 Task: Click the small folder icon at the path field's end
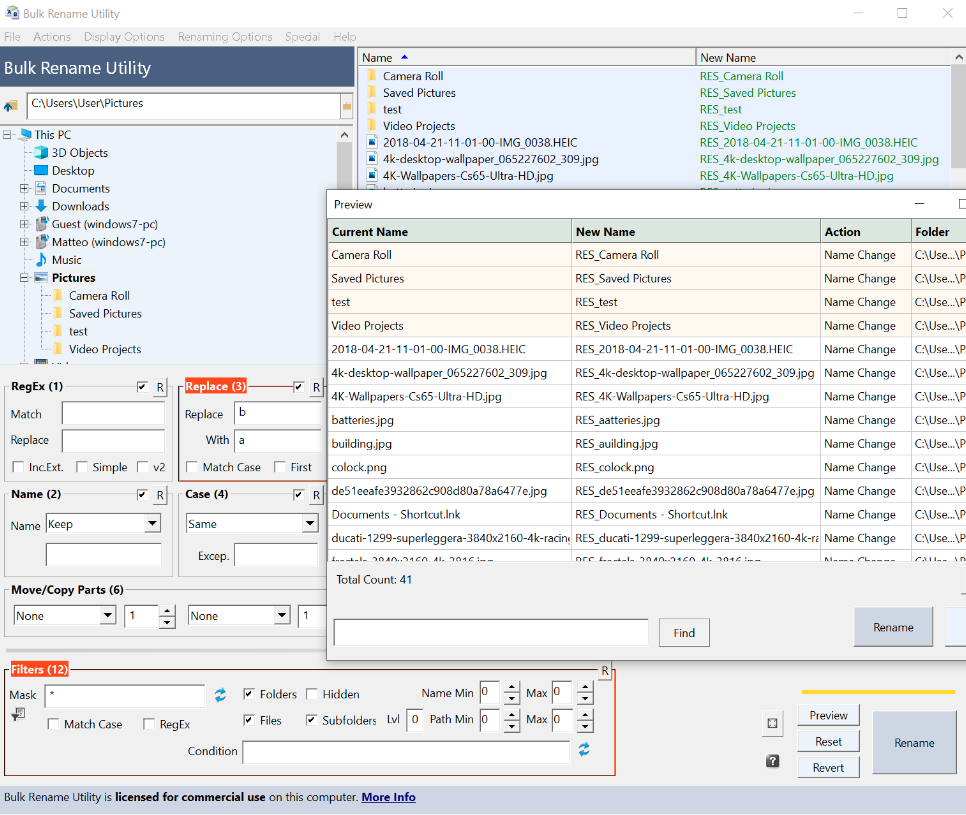(347, 107)
